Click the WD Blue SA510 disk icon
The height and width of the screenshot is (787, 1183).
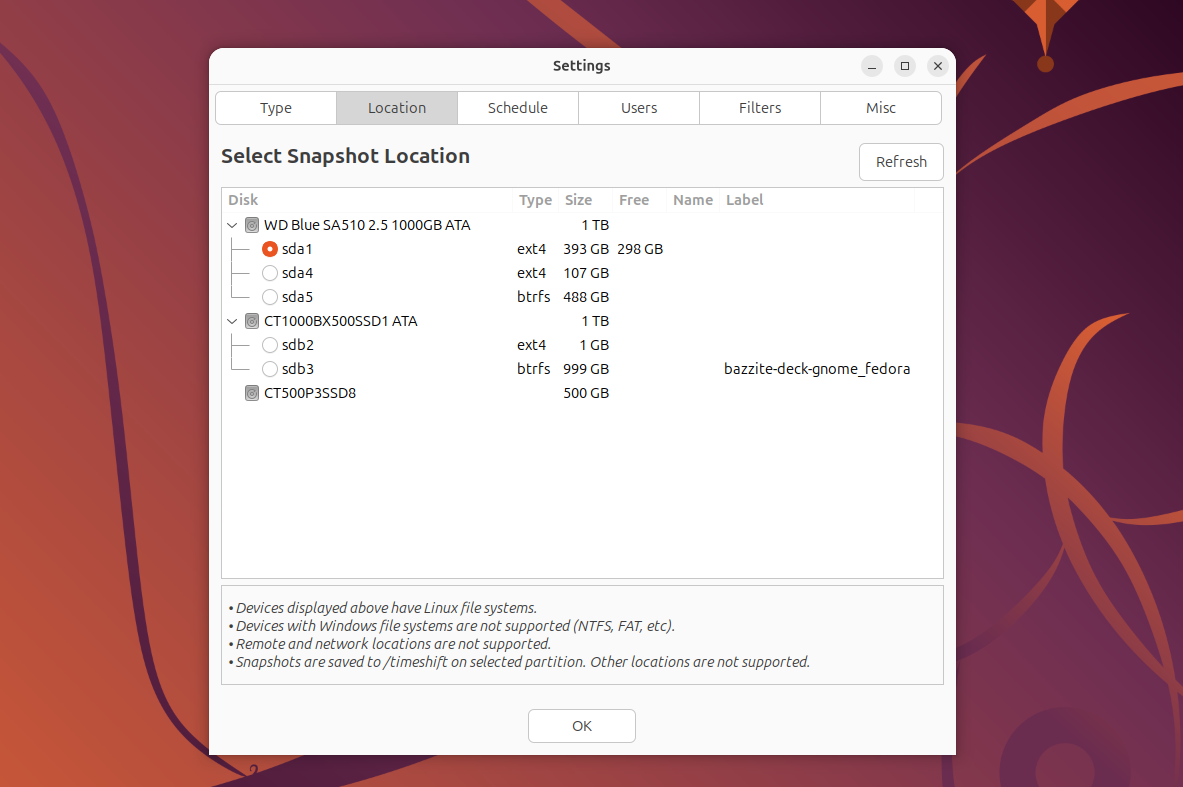[252, 225]
